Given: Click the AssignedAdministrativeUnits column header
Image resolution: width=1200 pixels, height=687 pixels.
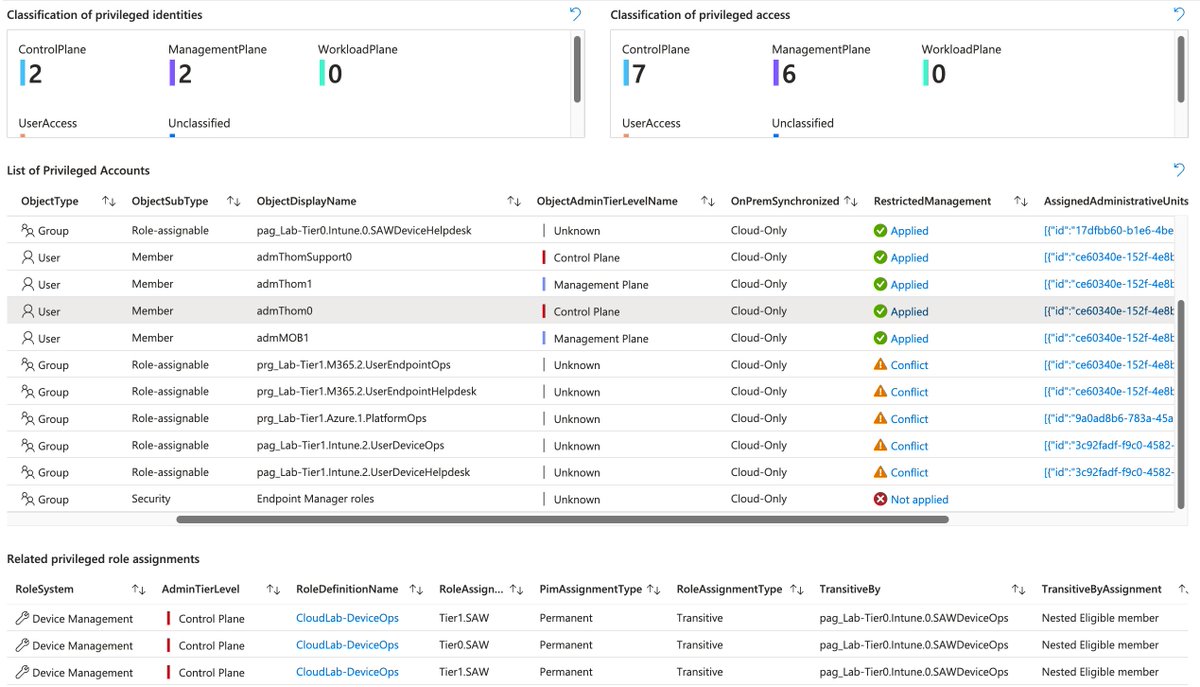Looking at the screenshot, I should (1116, 201).
